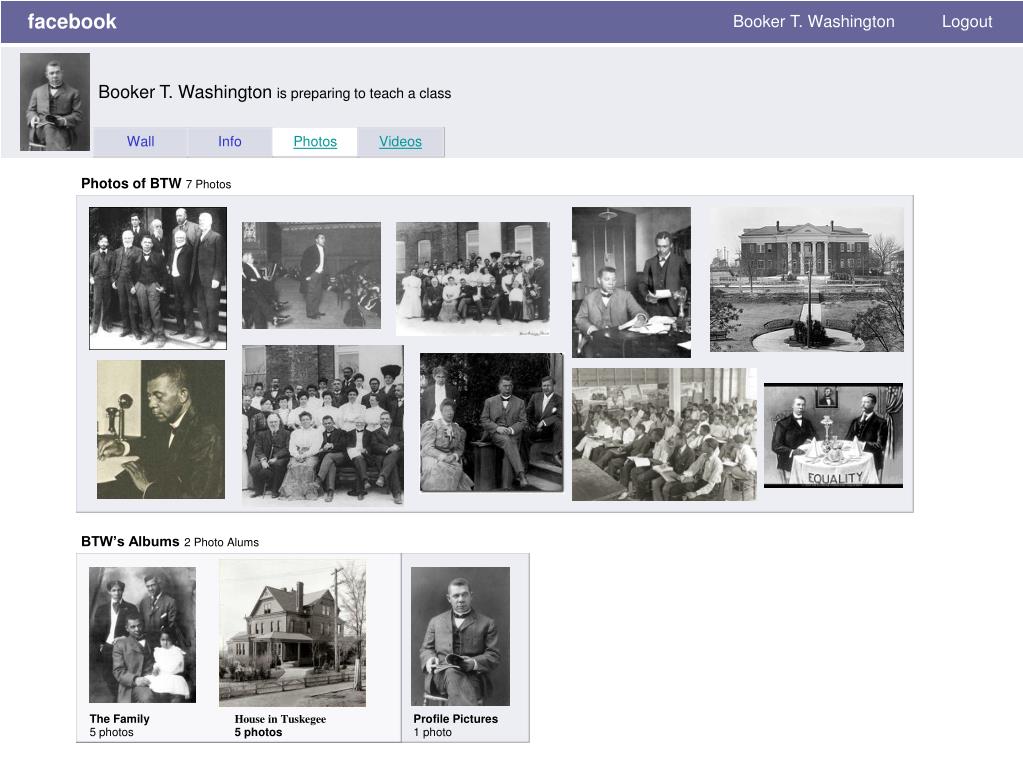This screenshot has height=767, width=1023.
Task: Open photo of columned building with fountain
Action: tap(807, 279)
